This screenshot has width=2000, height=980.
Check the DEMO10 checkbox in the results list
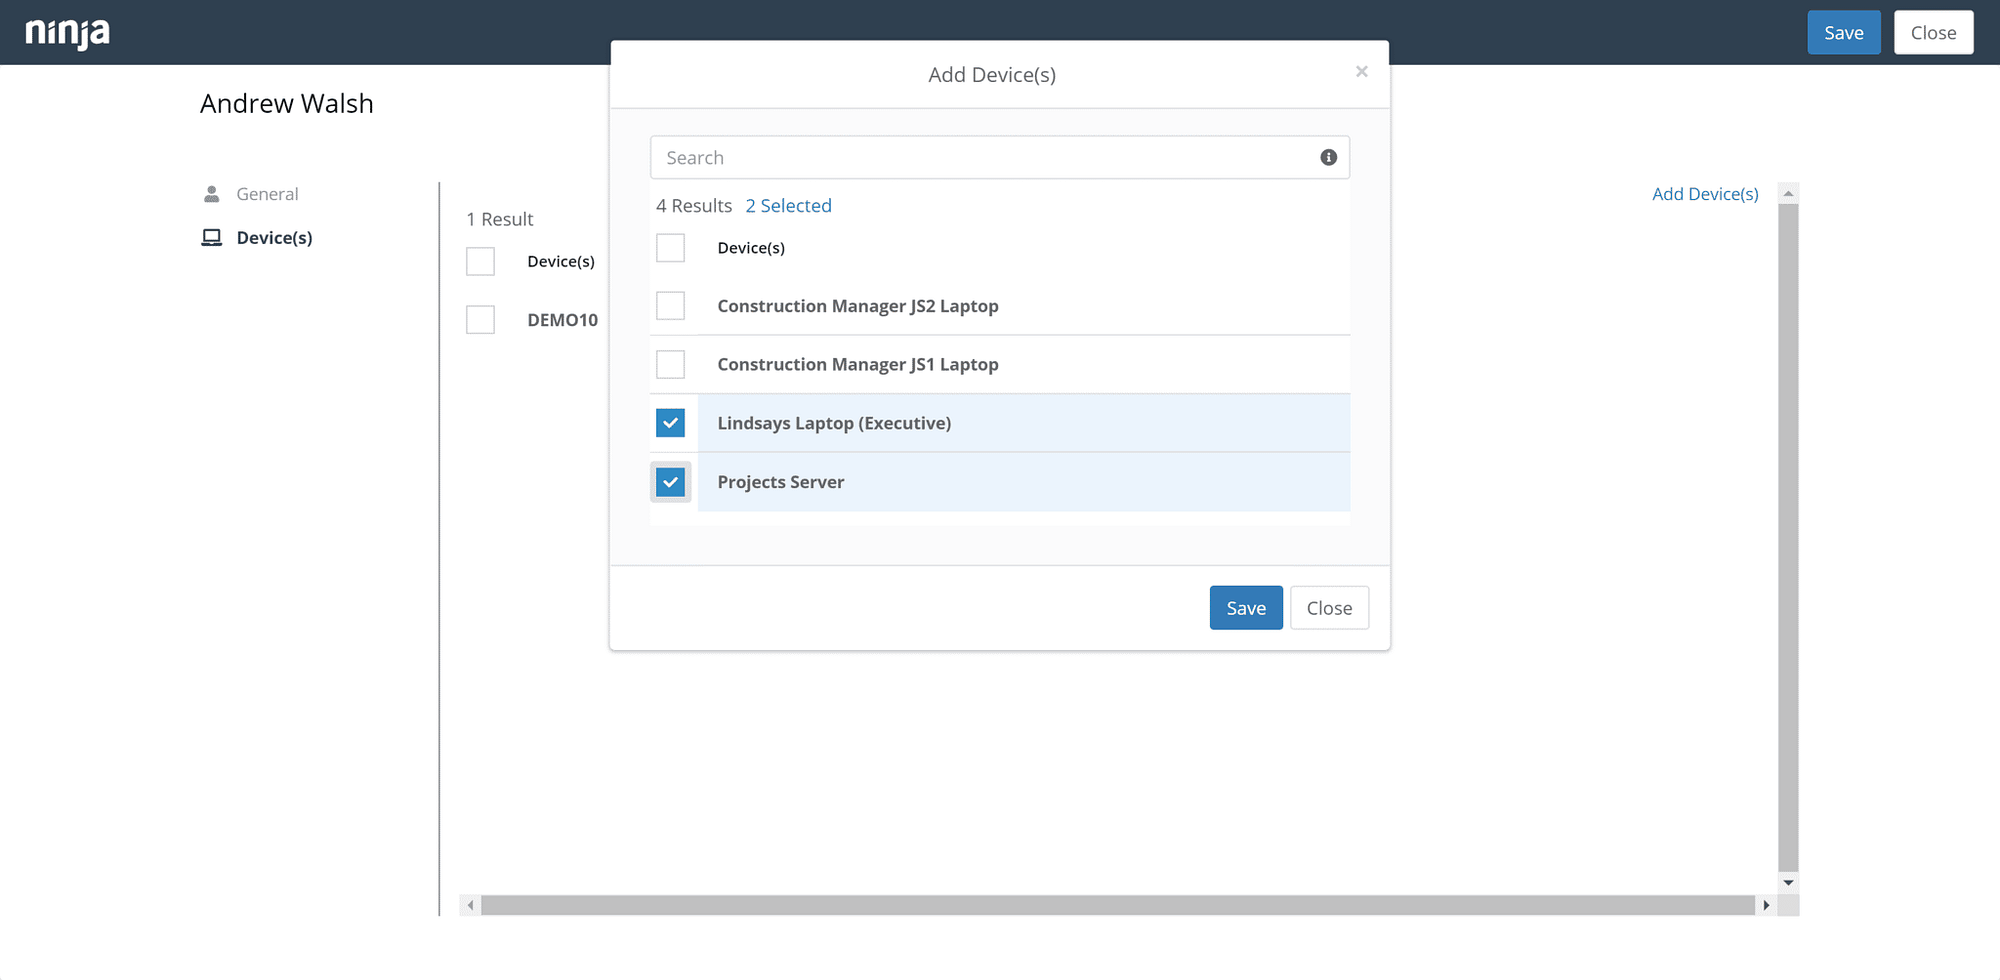coord(480,319)
